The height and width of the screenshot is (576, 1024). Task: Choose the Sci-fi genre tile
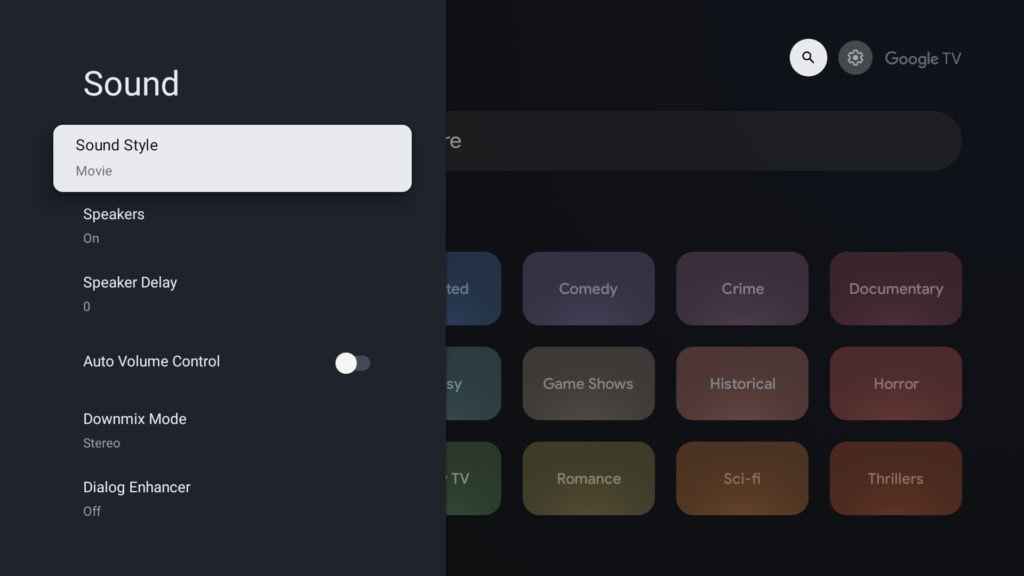(x=742, y=479)
